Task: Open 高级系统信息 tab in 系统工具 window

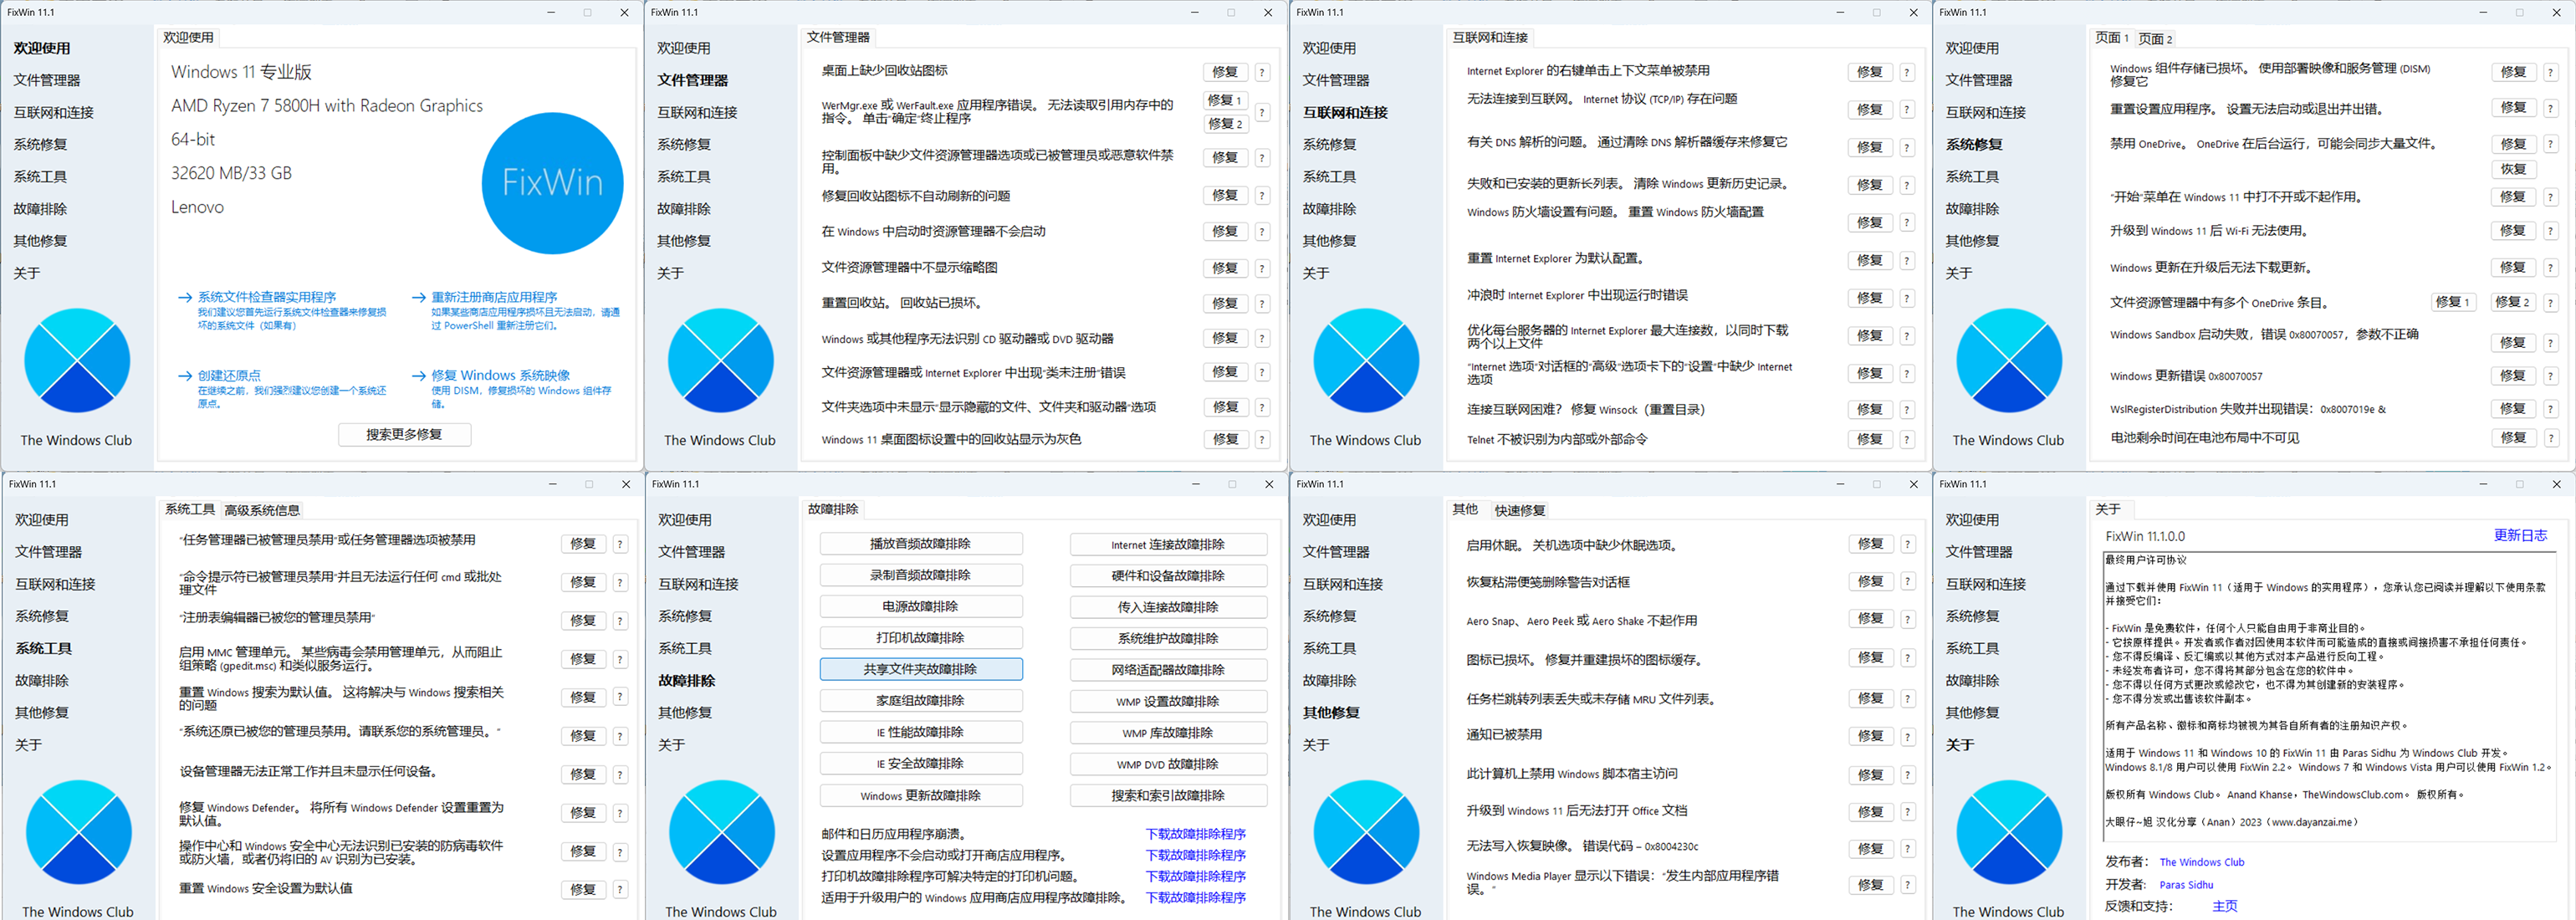Action: (262, 510)
